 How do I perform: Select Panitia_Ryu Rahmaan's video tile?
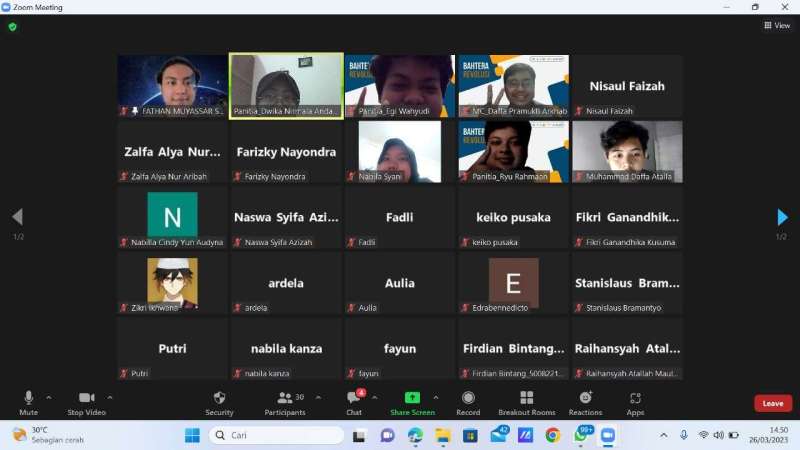(514, 152)
